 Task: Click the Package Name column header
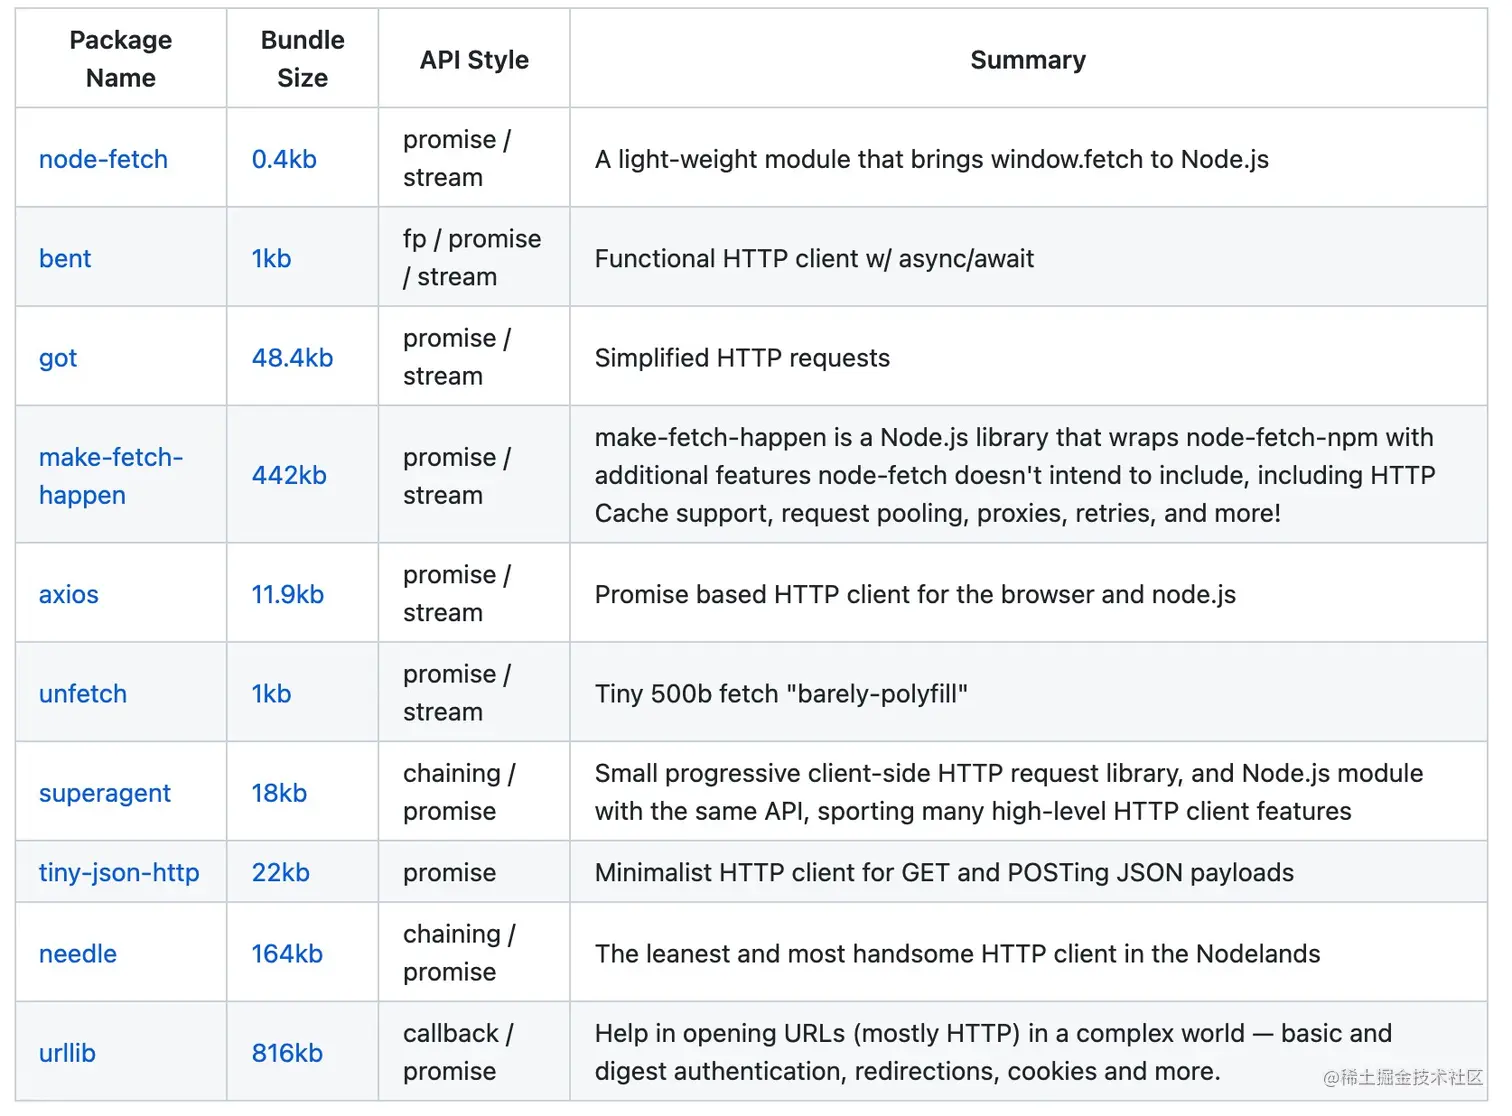click(x=121, y=59)
